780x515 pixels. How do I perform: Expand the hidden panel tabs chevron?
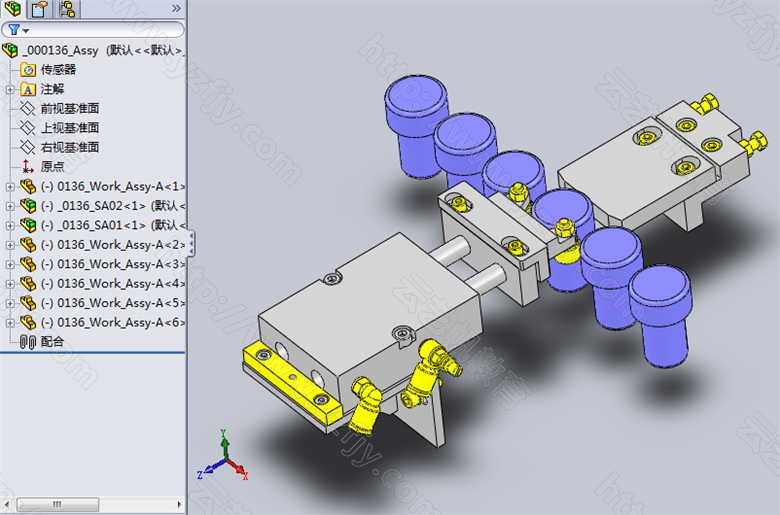(176, 8)
